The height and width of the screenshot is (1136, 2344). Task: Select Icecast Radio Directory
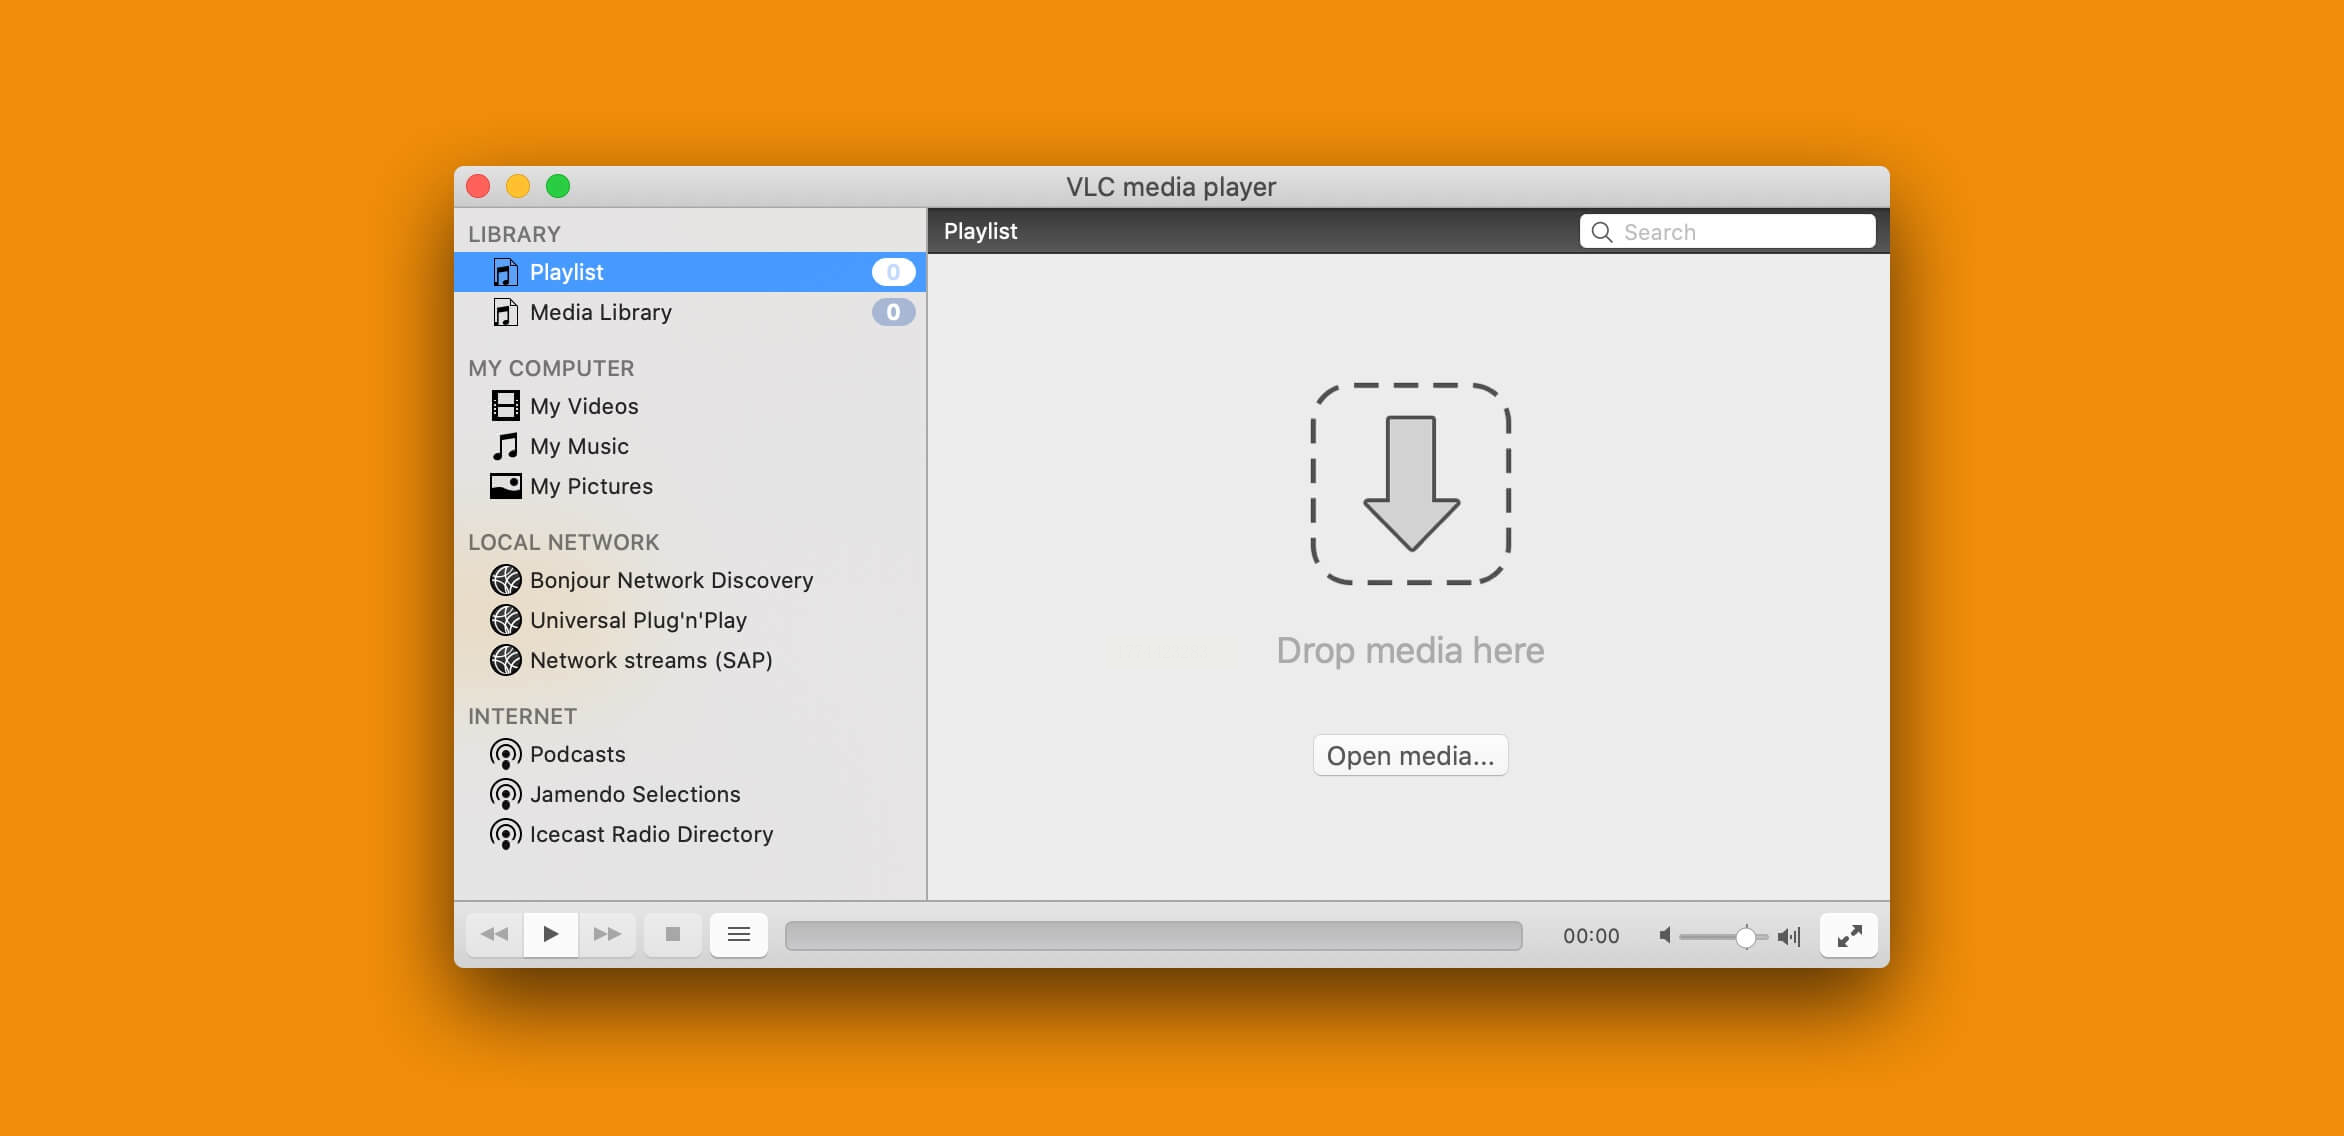click(651, 834)
